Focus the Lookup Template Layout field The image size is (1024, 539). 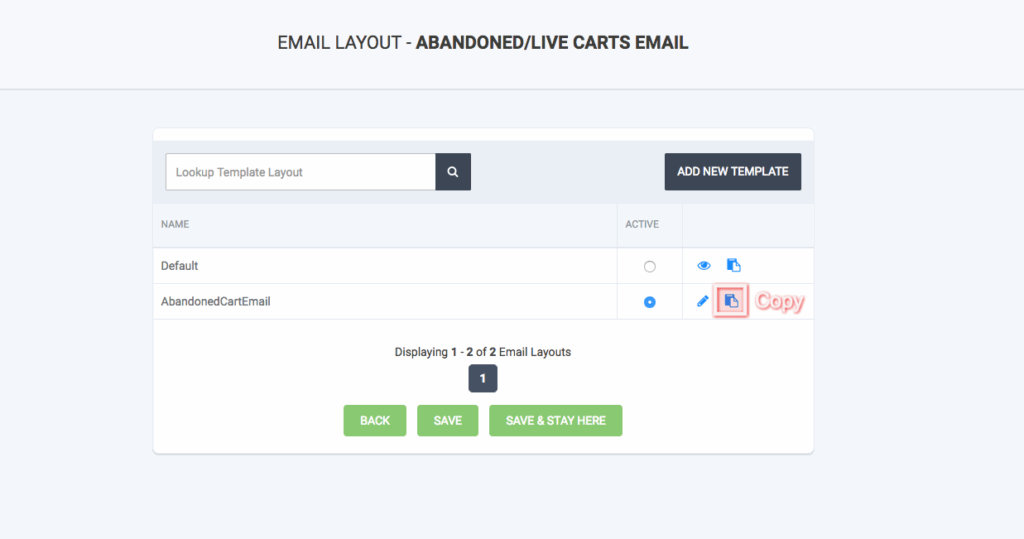coord(300,172)
